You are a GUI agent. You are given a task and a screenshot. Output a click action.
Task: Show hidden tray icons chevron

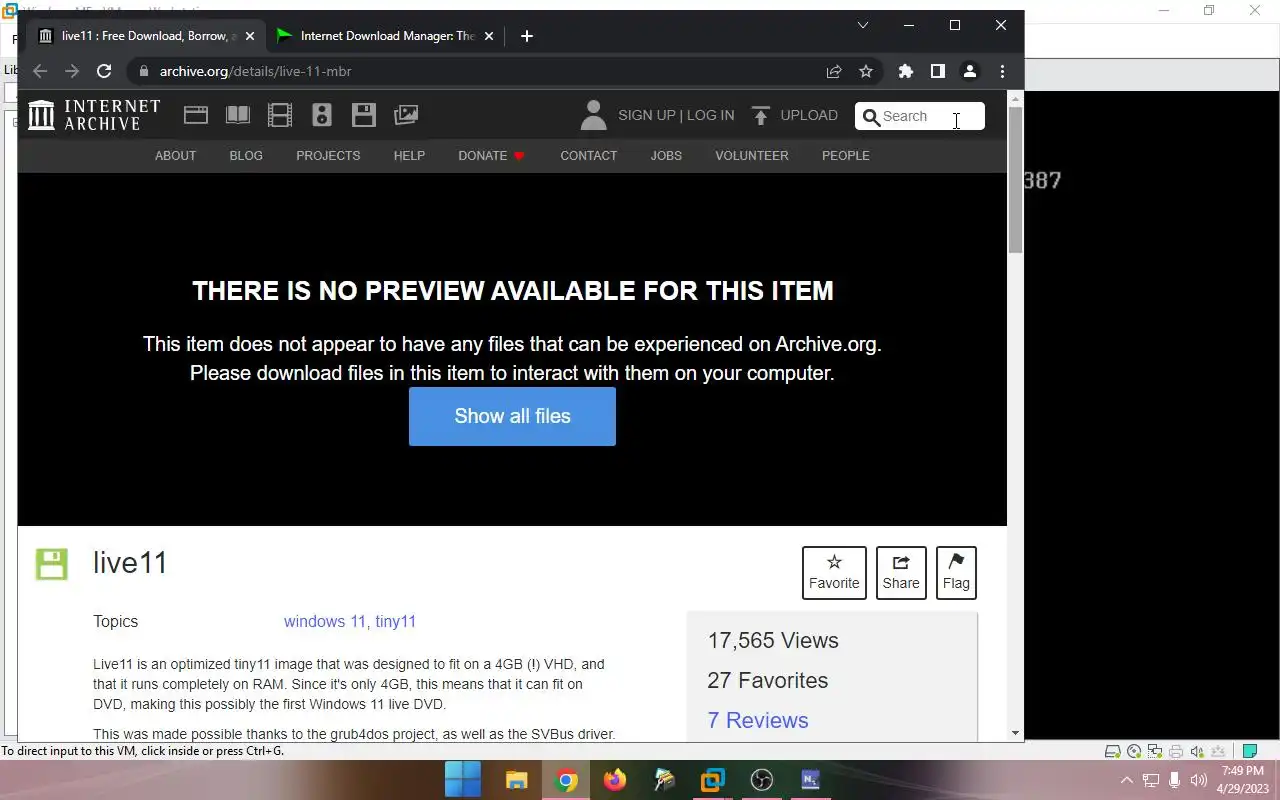pyautogui.click(x=1126, y=780)
